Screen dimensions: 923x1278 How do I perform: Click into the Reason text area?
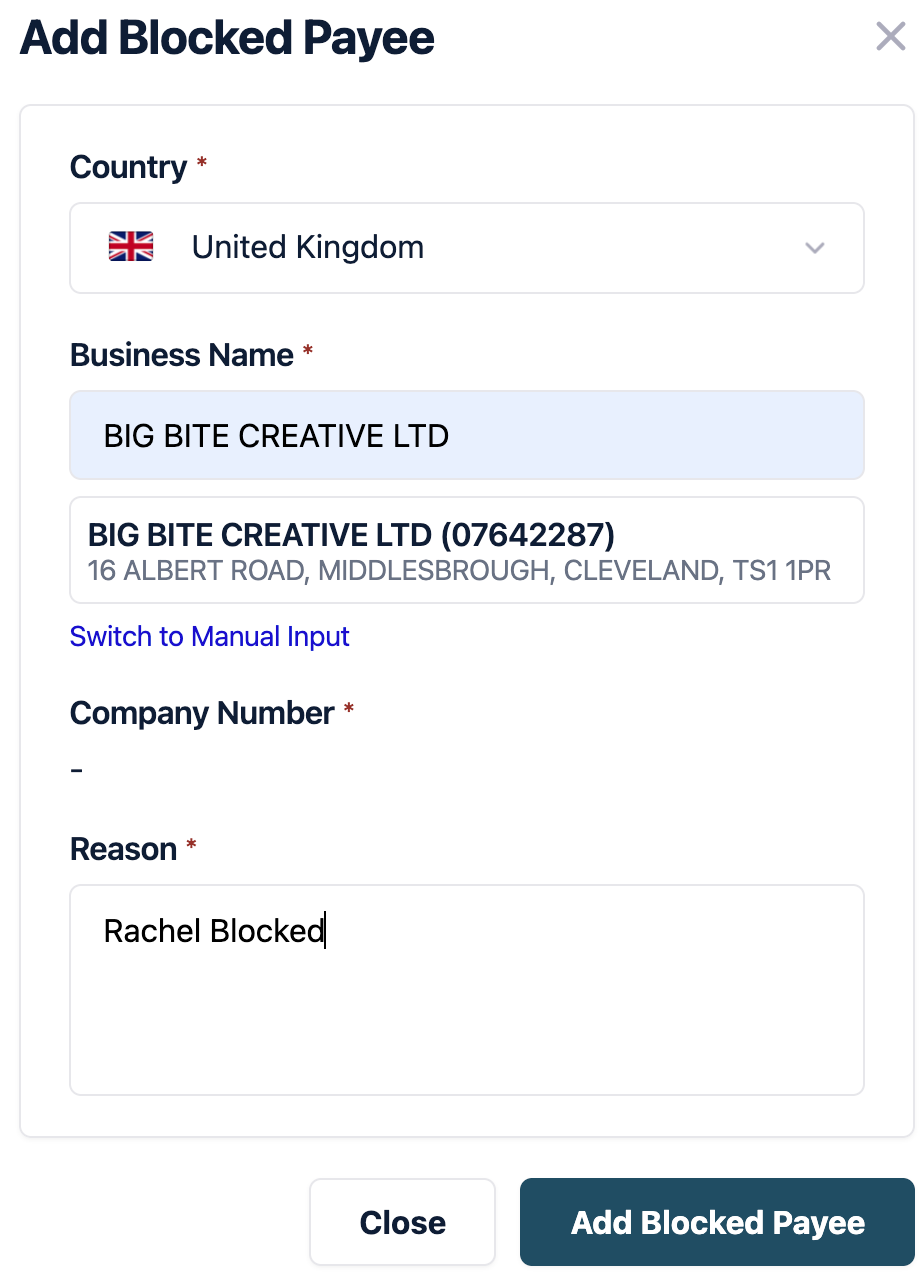tap(466, 990)
